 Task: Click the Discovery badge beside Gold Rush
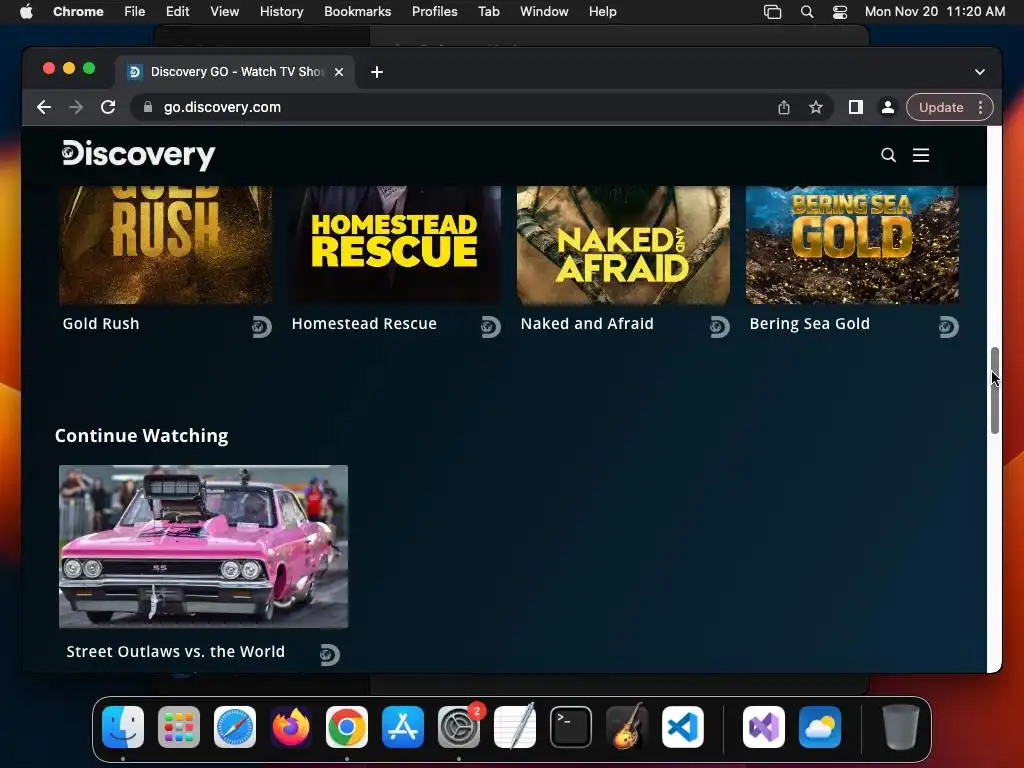point(262,327)
